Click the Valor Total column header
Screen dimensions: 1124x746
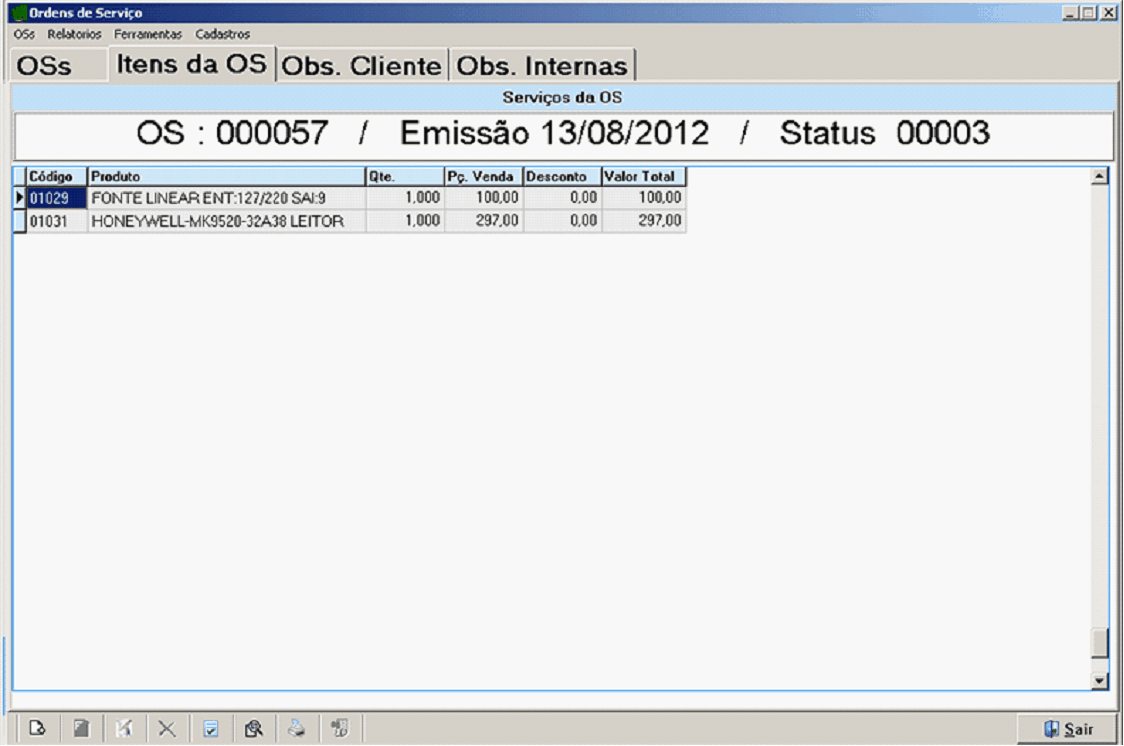click(643, 177)
